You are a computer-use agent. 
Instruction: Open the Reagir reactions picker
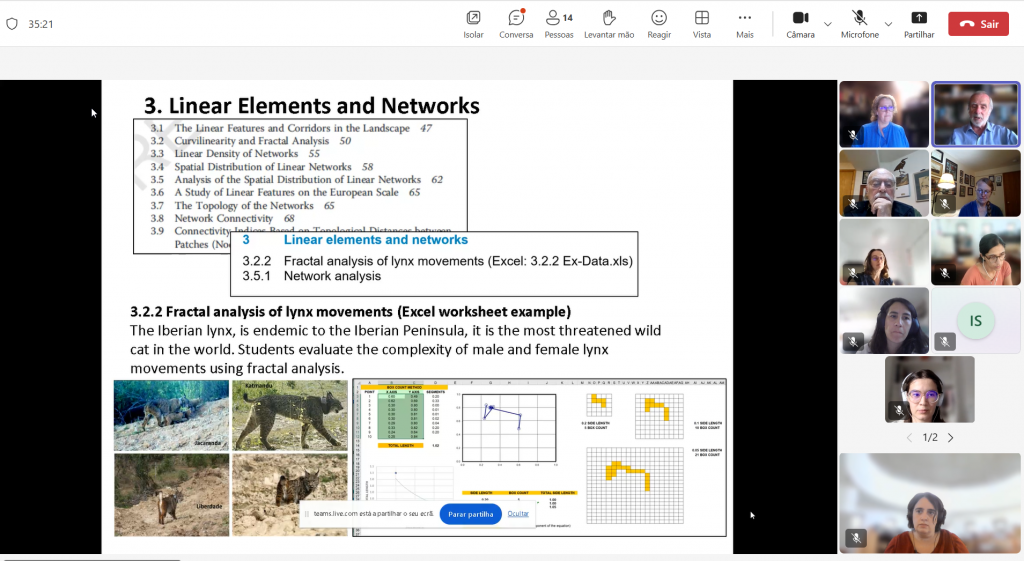pos(659,23)
